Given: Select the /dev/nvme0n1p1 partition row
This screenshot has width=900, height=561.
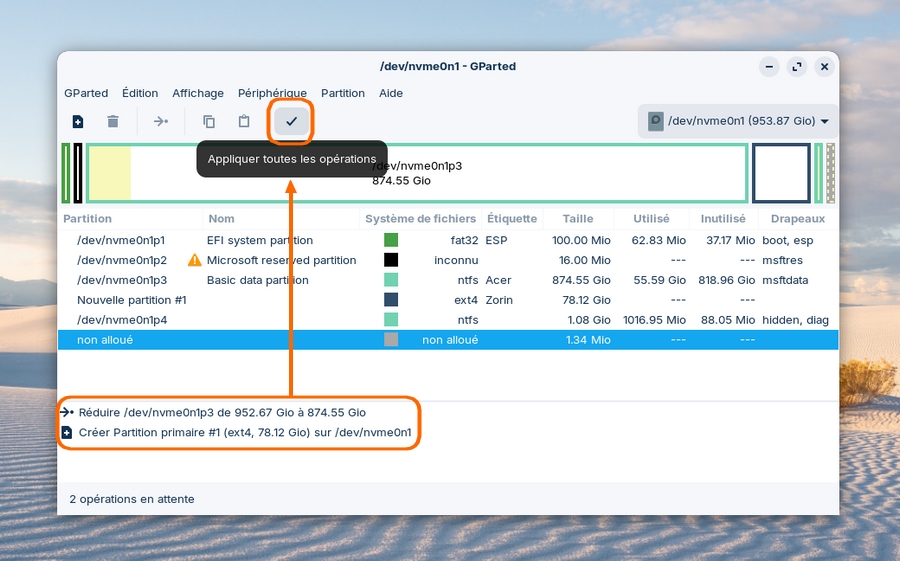Looking at the screenshot, I should [120, 240].
